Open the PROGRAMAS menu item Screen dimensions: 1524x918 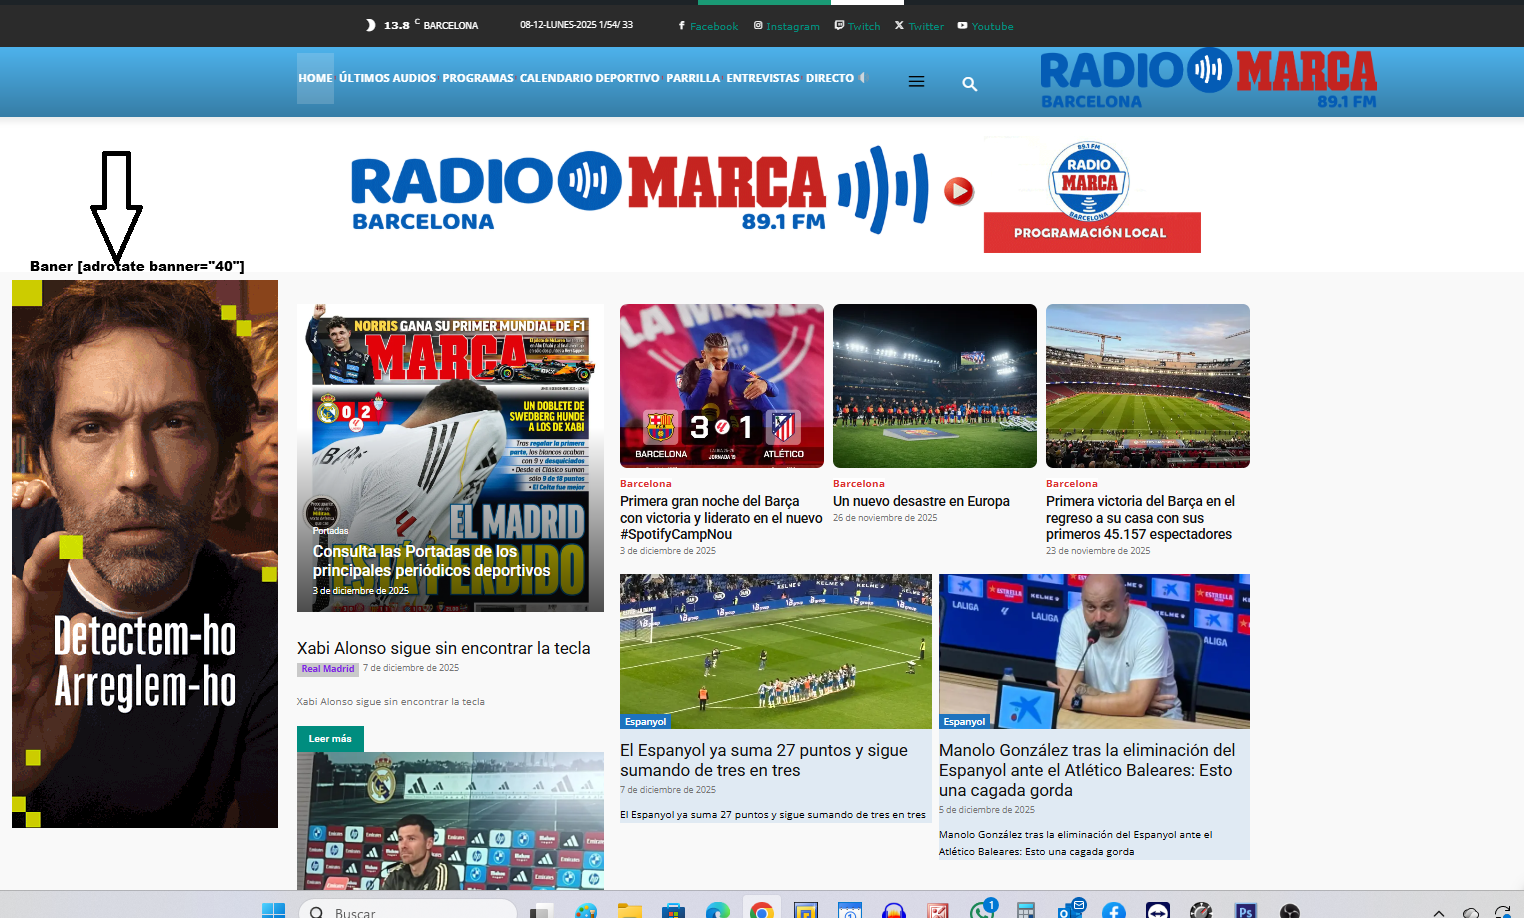pos(478,78)
